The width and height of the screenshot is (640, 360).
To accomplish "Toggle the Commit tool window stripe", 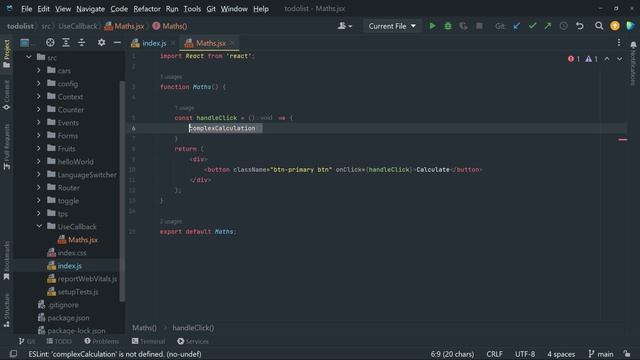I will pos(7,95).
